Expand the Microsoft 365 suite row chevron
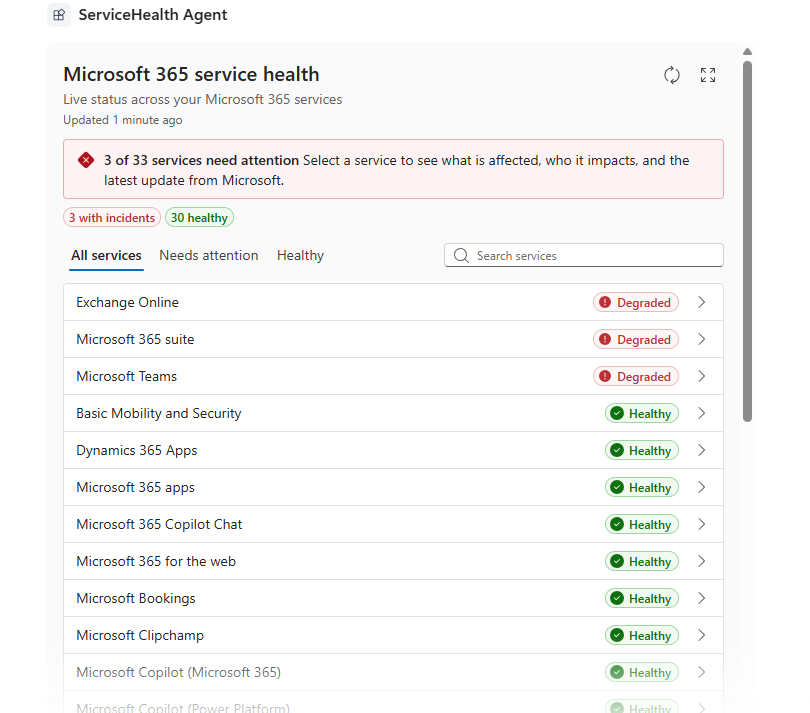 702,339
